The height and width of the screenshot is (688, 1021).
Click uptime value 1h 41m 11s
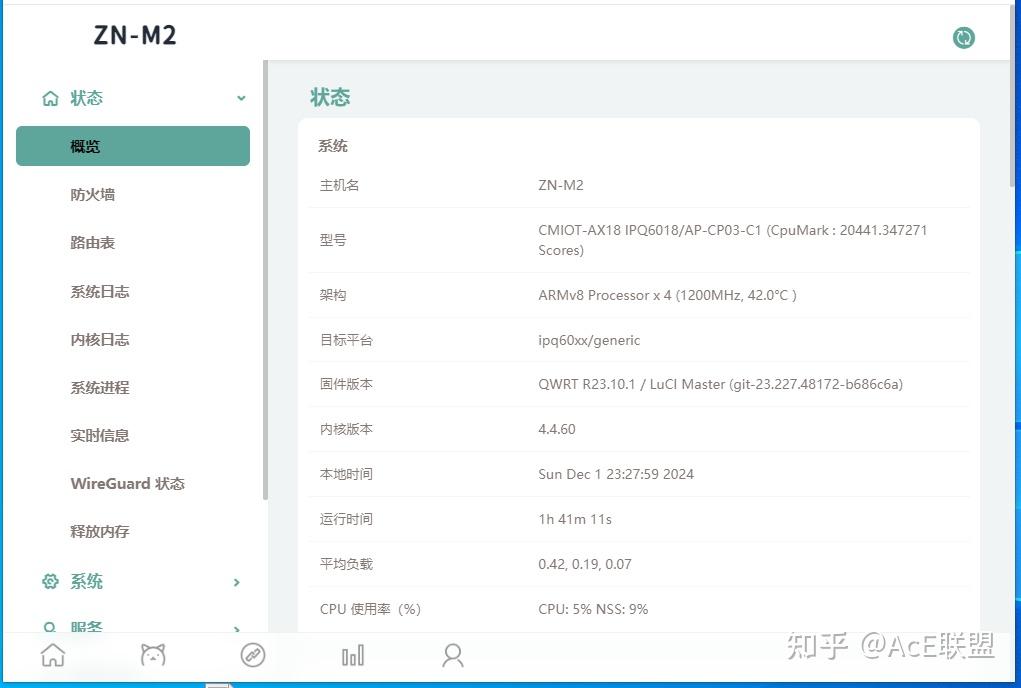tap(575, 519)
